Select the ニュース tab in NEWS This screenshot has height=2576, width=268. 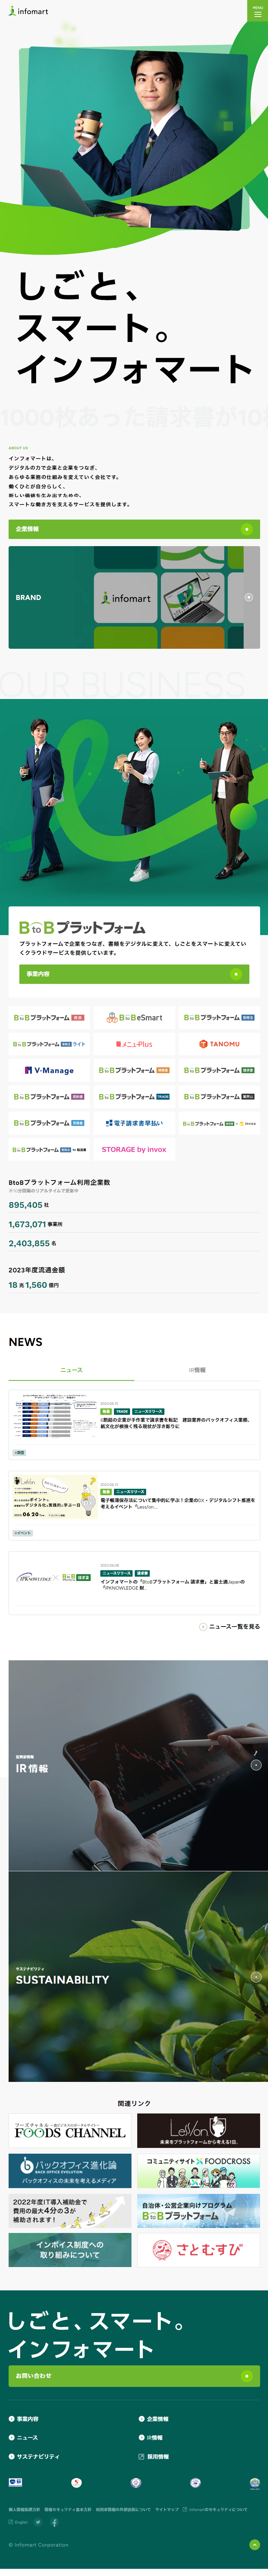click(71, 1370)
